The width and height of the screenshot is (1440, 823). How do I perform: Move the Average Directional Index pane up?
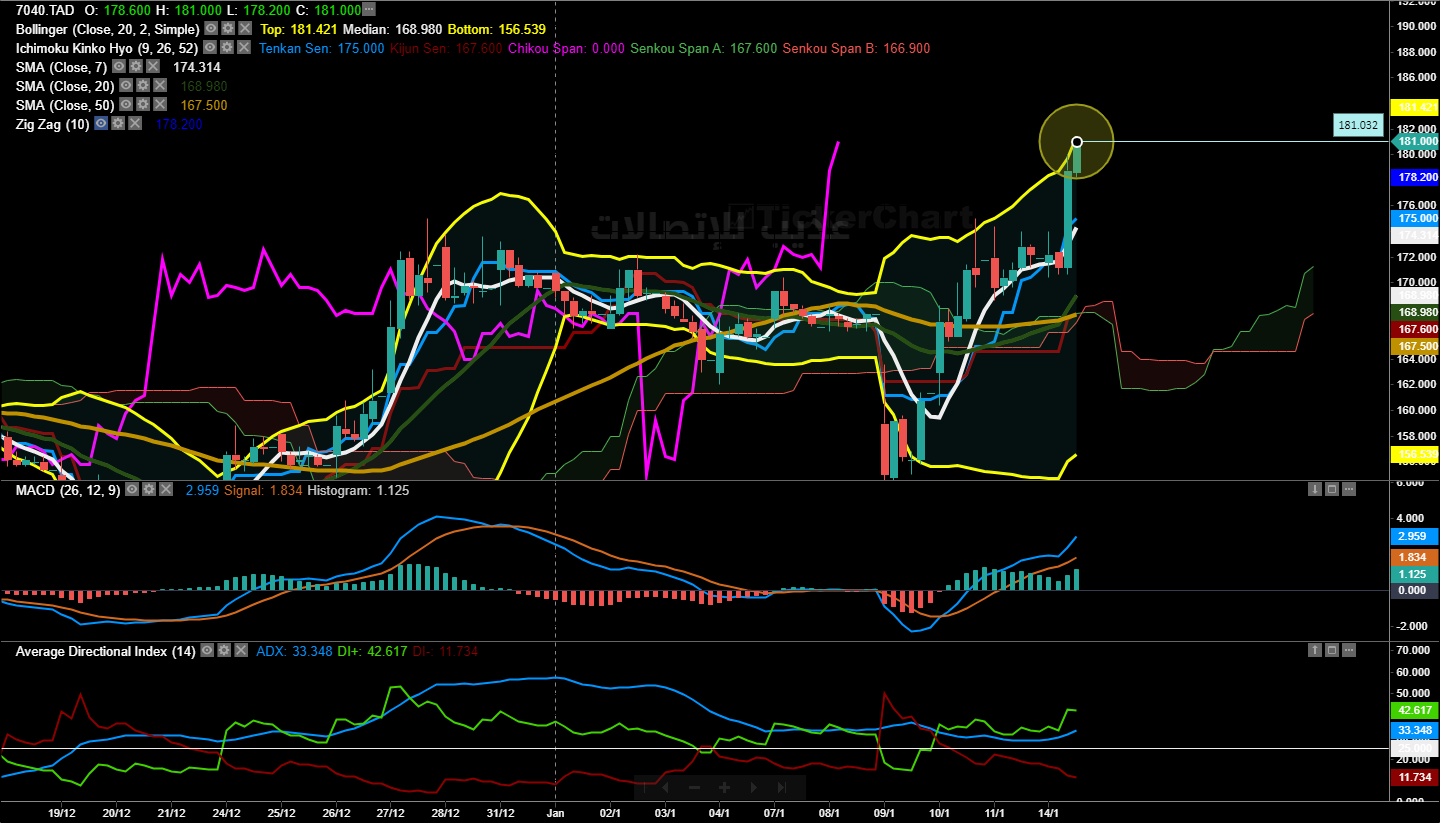[x=1315, y=650]
